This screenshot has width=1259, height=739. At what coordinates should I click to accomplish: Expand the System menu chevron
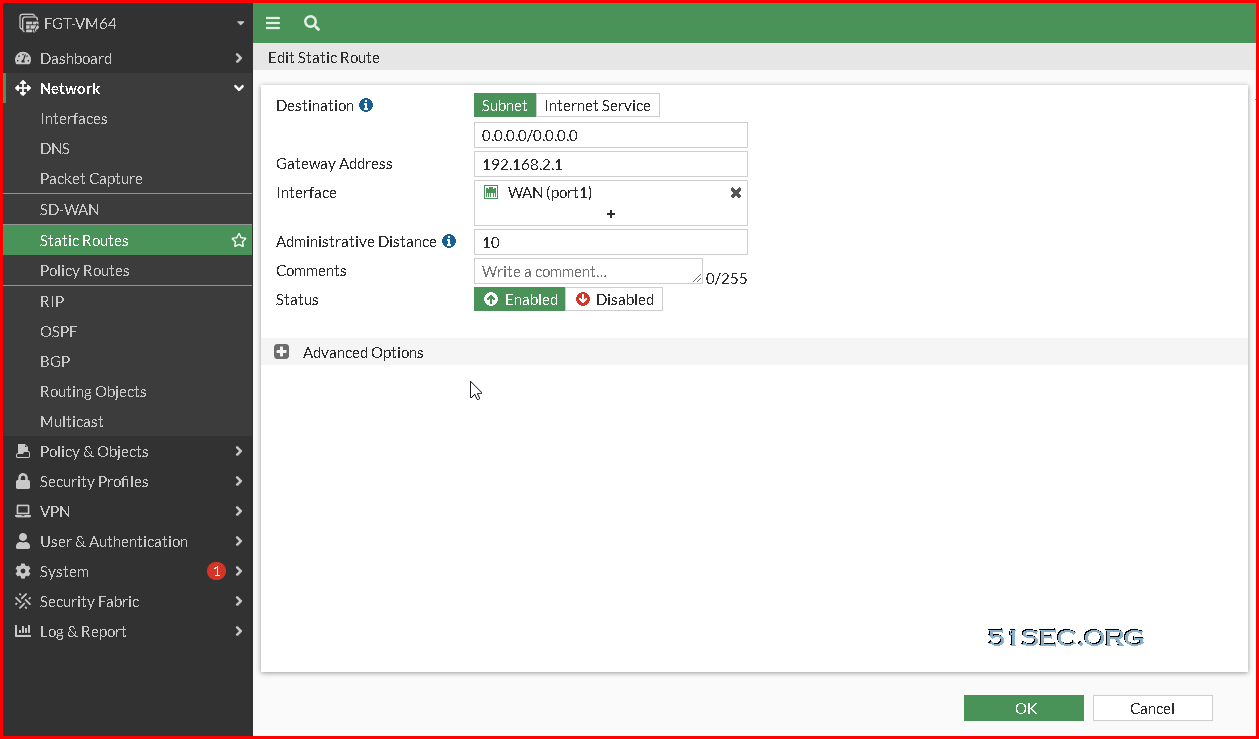(x=239, y=571)
